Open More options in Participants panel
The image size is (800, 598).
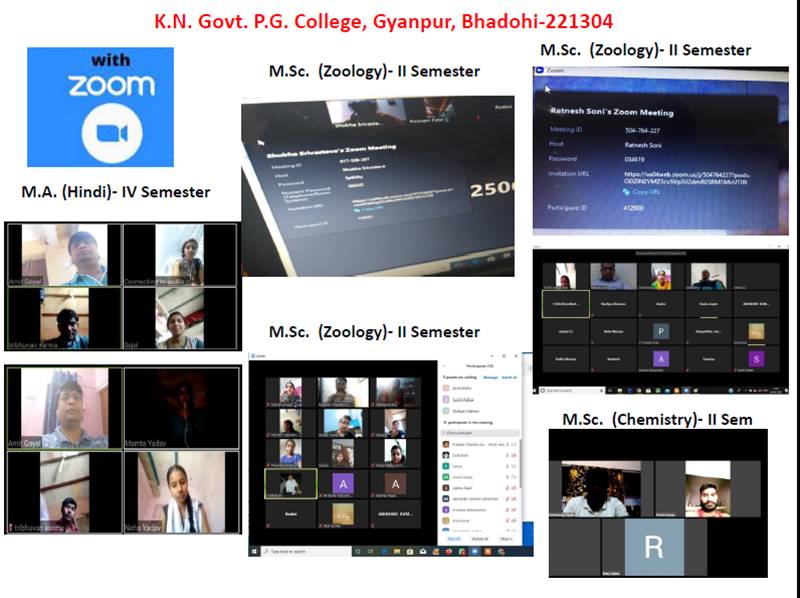tap(506, 539)
